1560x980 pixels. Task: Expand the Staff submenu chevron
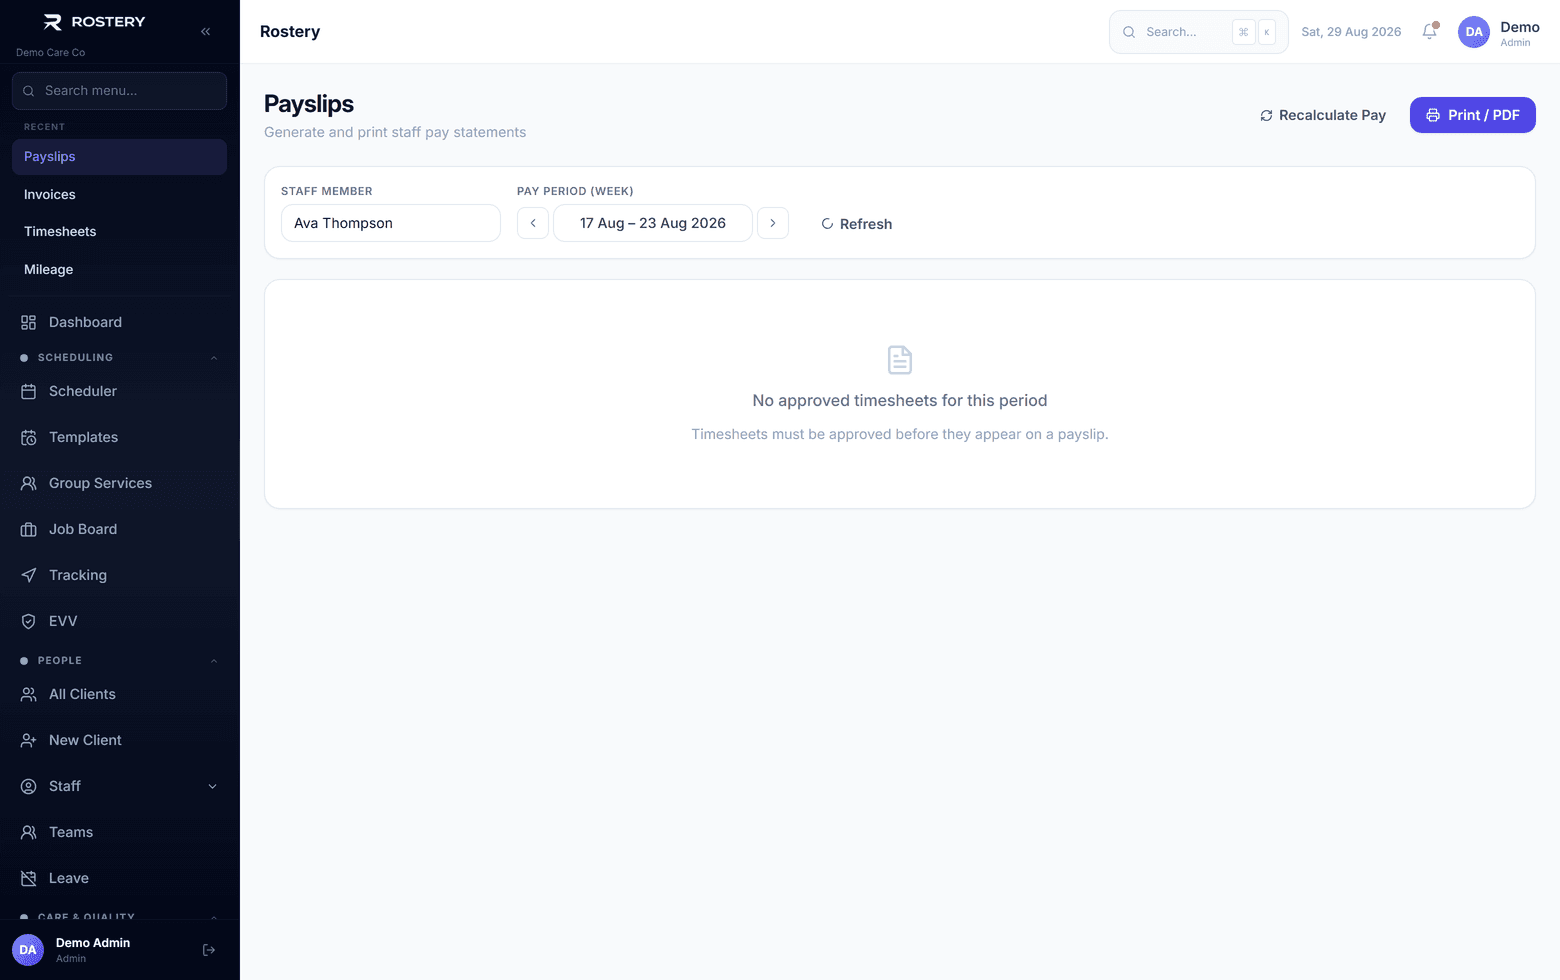coord(212,786)
